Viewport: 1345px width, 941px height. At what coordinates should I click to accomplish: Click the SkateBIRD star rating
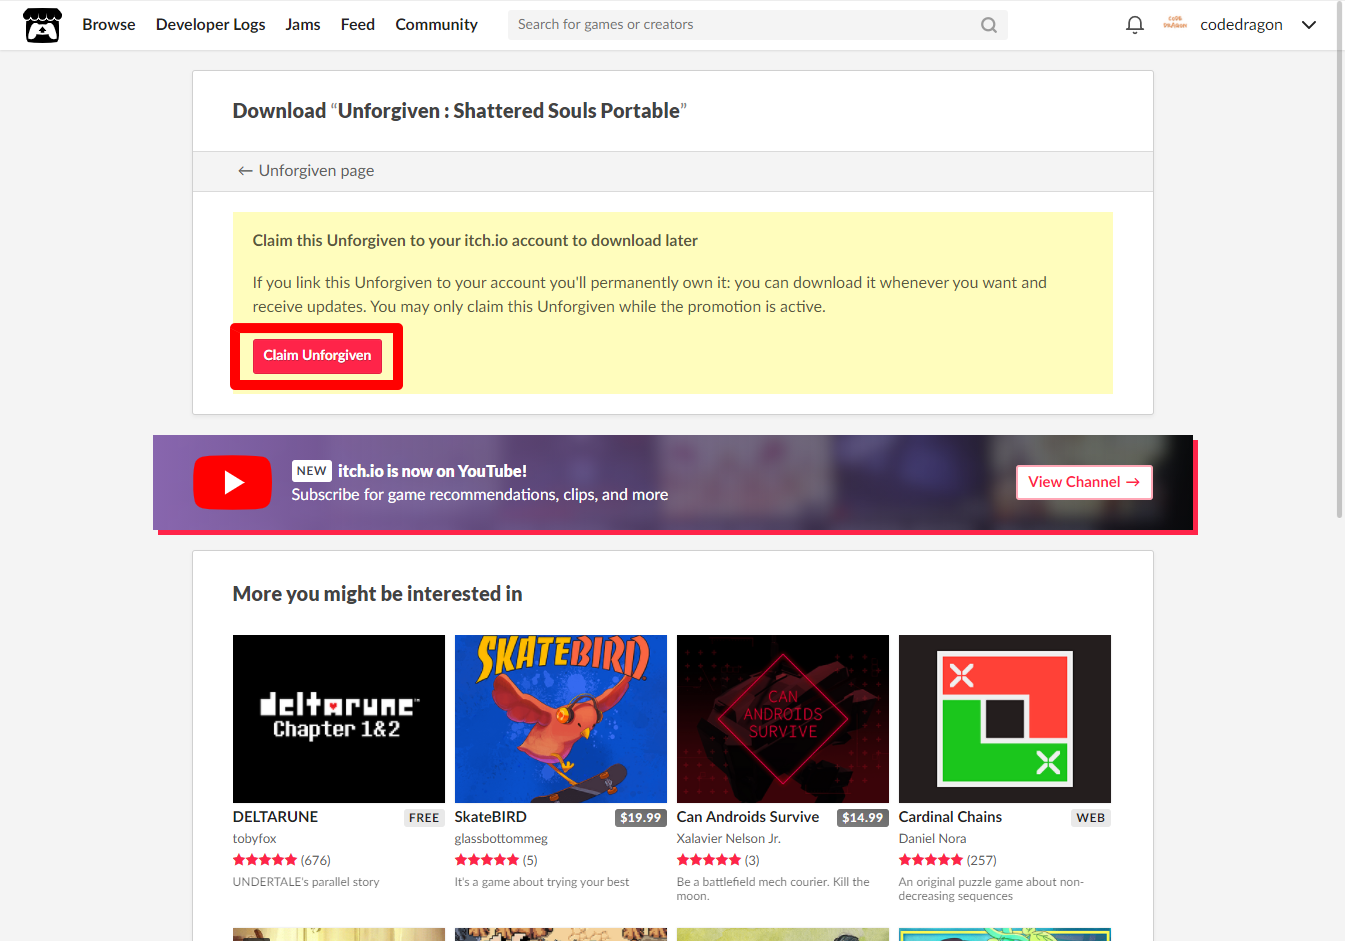487,860
